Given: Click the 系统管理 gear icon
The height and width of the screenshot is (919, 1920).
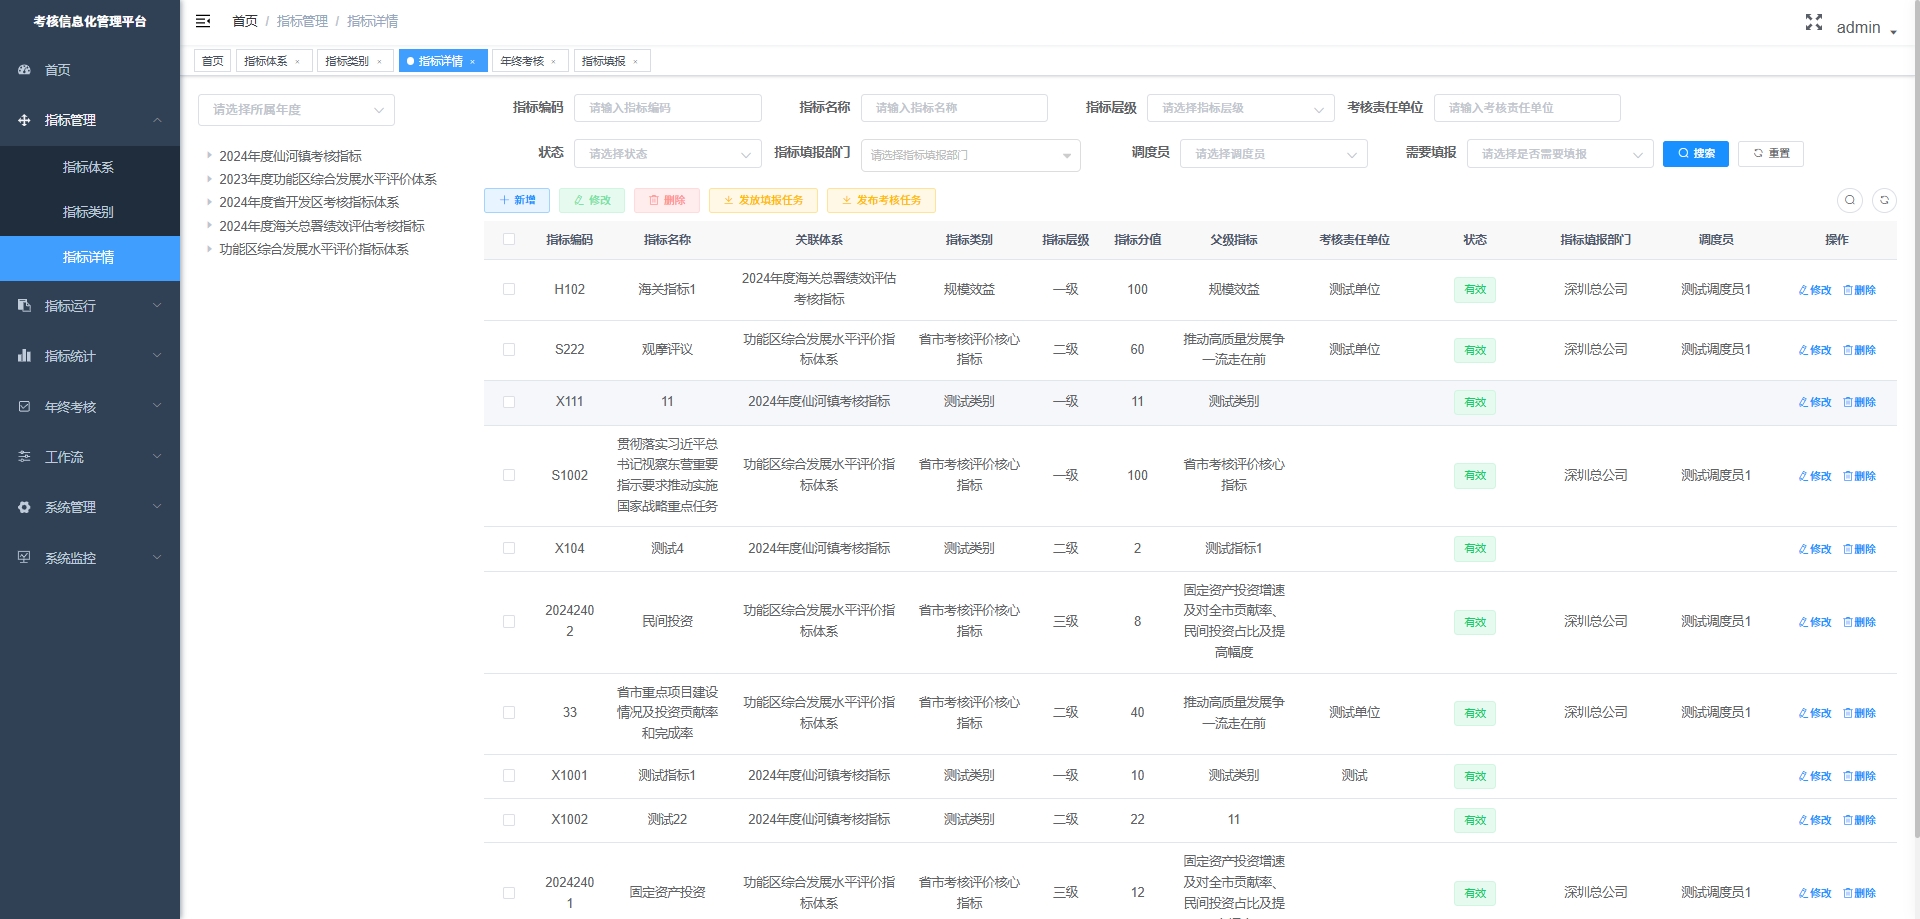Looking at the screenshot, I should (x=25, y=507).
